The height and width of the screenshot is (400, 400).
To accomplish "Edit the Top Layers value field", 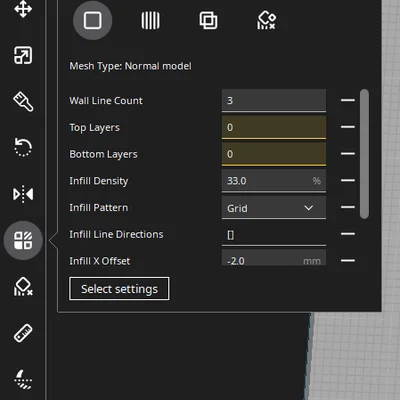I will click(x=274, y=127).
